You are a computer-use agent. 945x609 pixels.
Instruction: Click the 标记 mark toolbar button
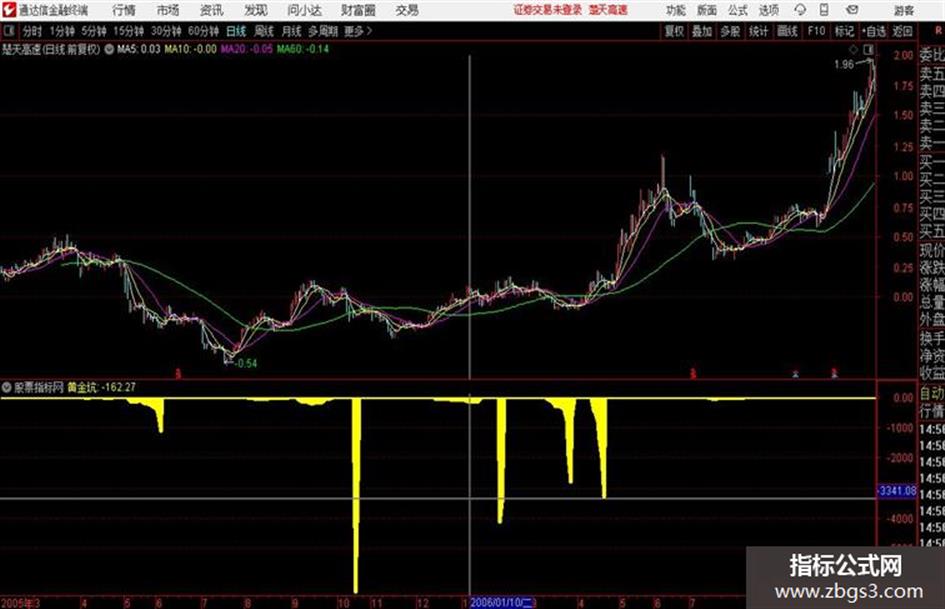tap(844, 31)
